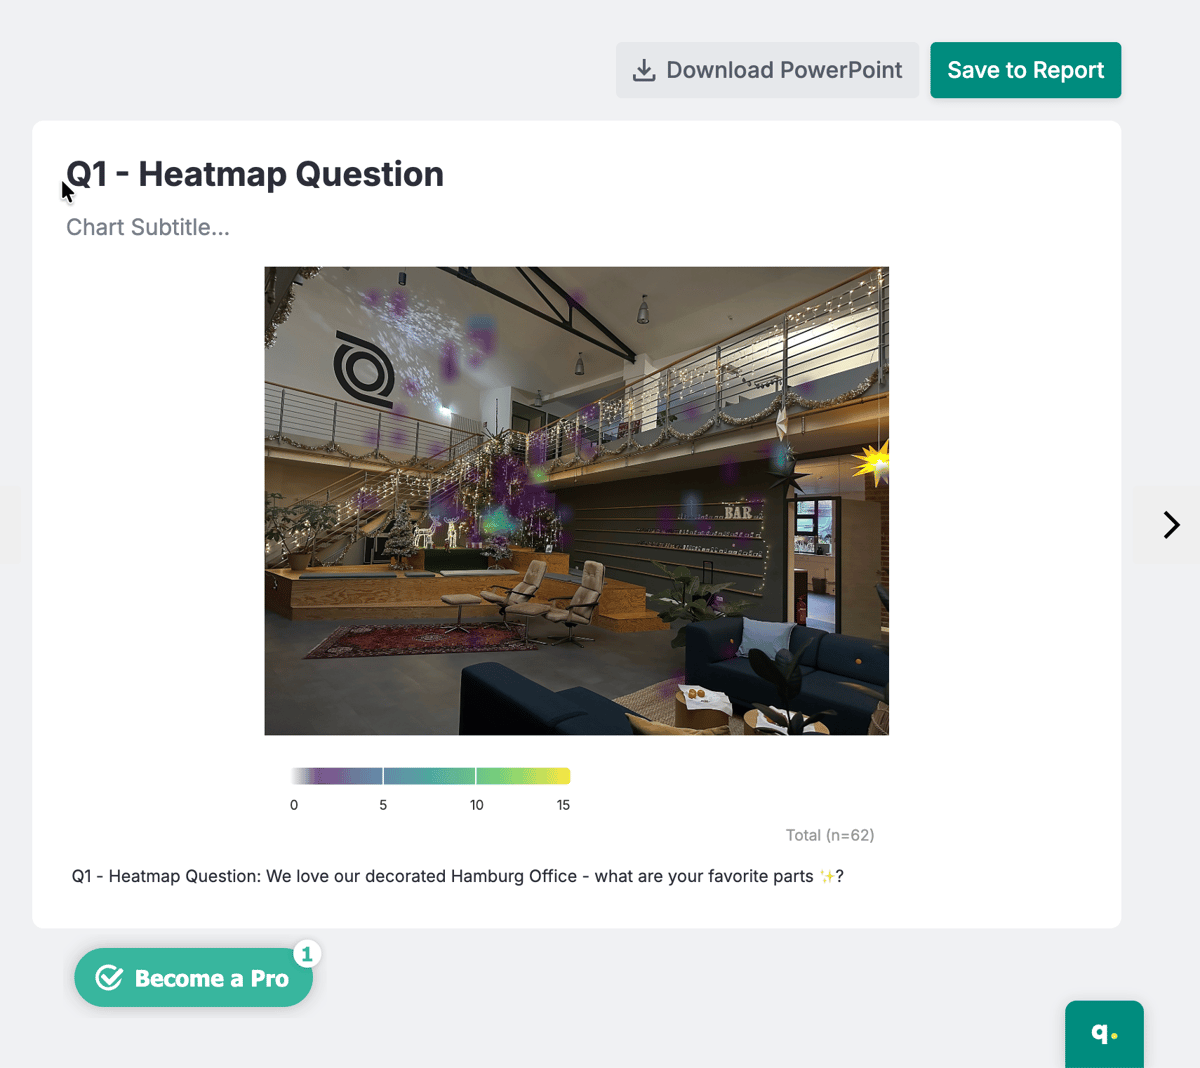
Task: Click the question description text below chart
Action: pyautogui.click(x=458, y=876)
